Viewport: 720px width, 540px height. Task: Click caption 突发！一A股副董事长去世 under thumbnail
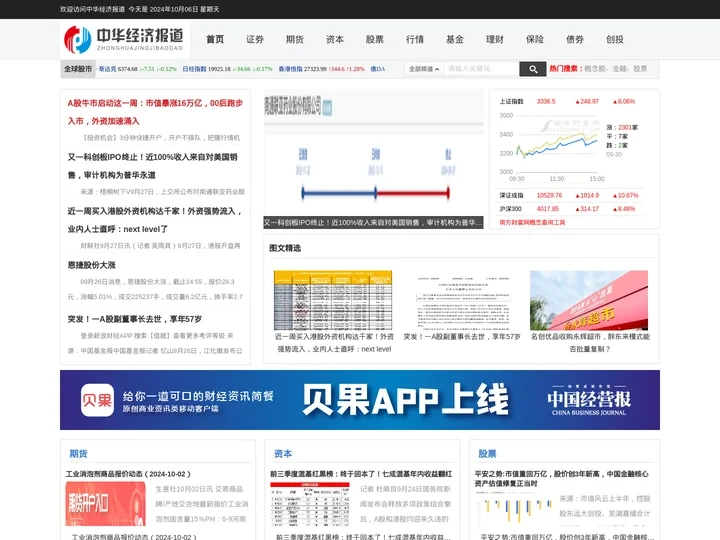point(462,337)
